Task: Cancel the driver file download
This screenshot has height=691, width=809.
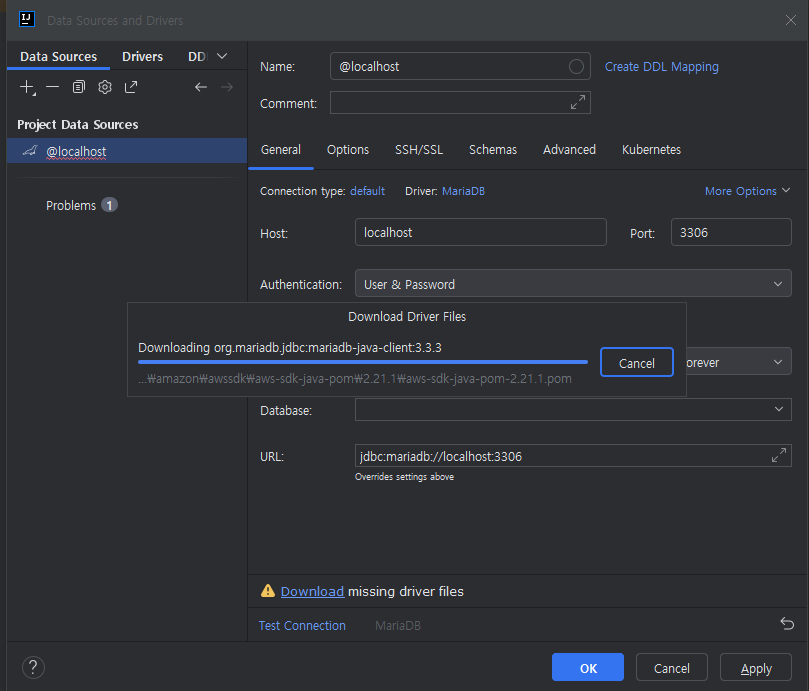Action: point(637,363)
